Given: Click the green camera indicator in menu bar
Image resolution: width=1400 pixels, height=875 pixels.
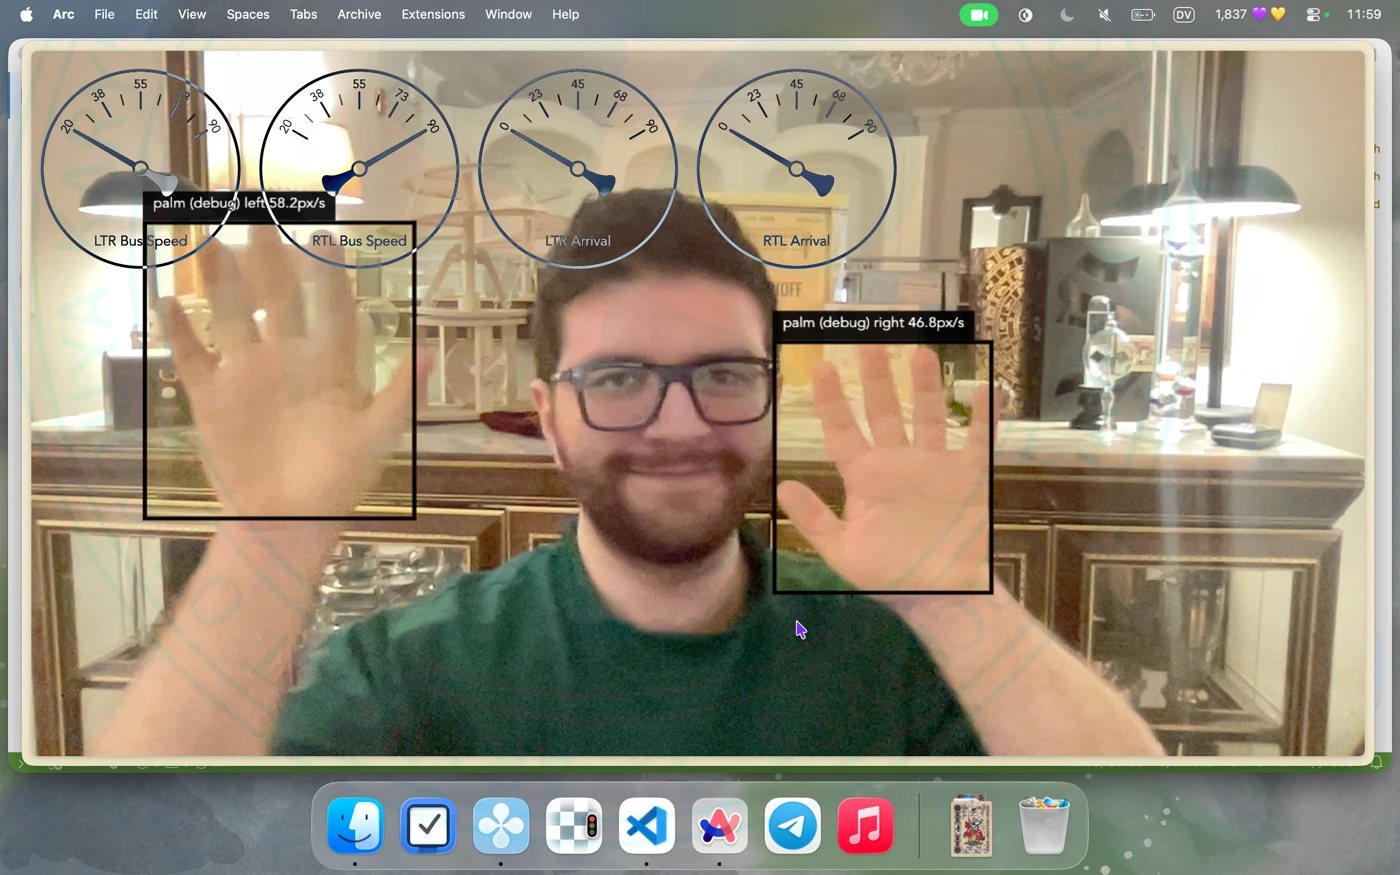Looking at the screenshot, I should click(978, 15).
